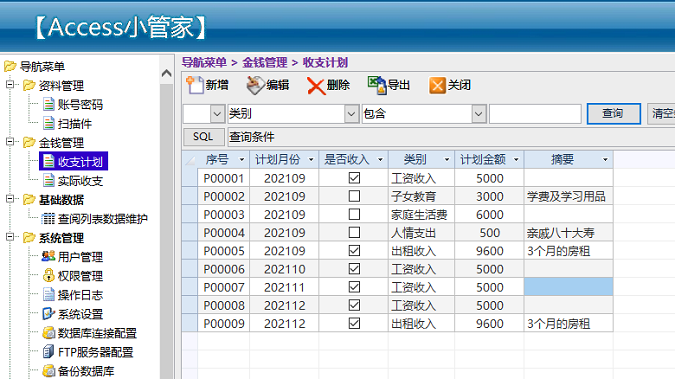Collapse the 金钱管理 tree node
Image resolution: width=675 pixels, height=379 pixels.
tap(9, 142)
